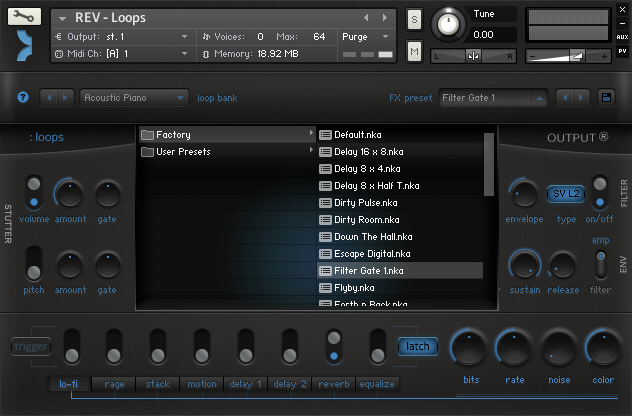The height and width of the screenshot is (416, 632).
Task: Expand the Factory folder arrow
Action: pyautogui.click(x=311, y=133)
